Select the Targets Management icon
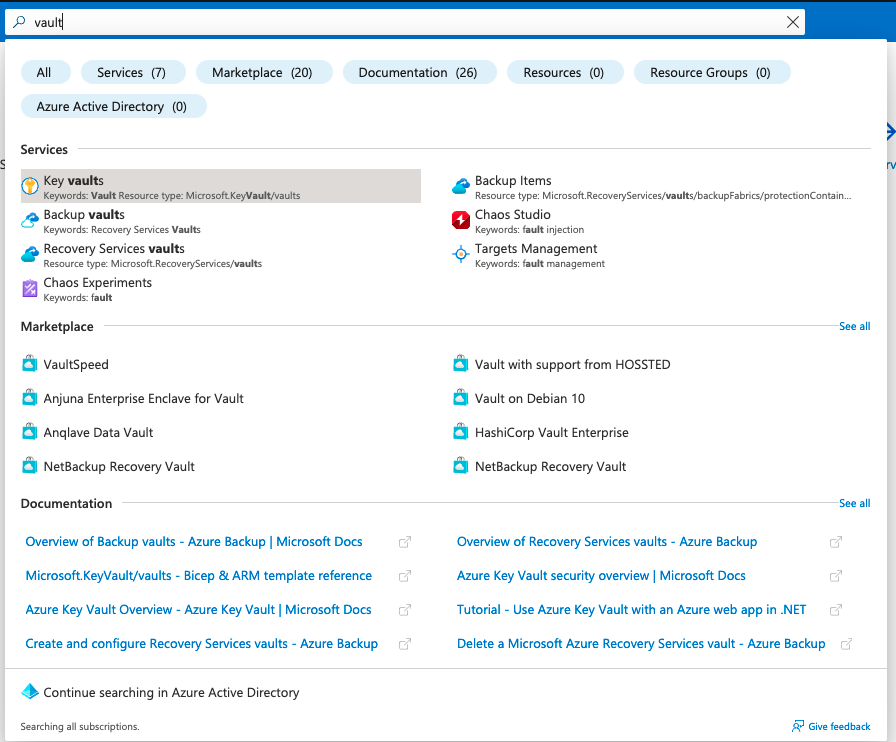 pyautogui.click(x=460, y=254)
